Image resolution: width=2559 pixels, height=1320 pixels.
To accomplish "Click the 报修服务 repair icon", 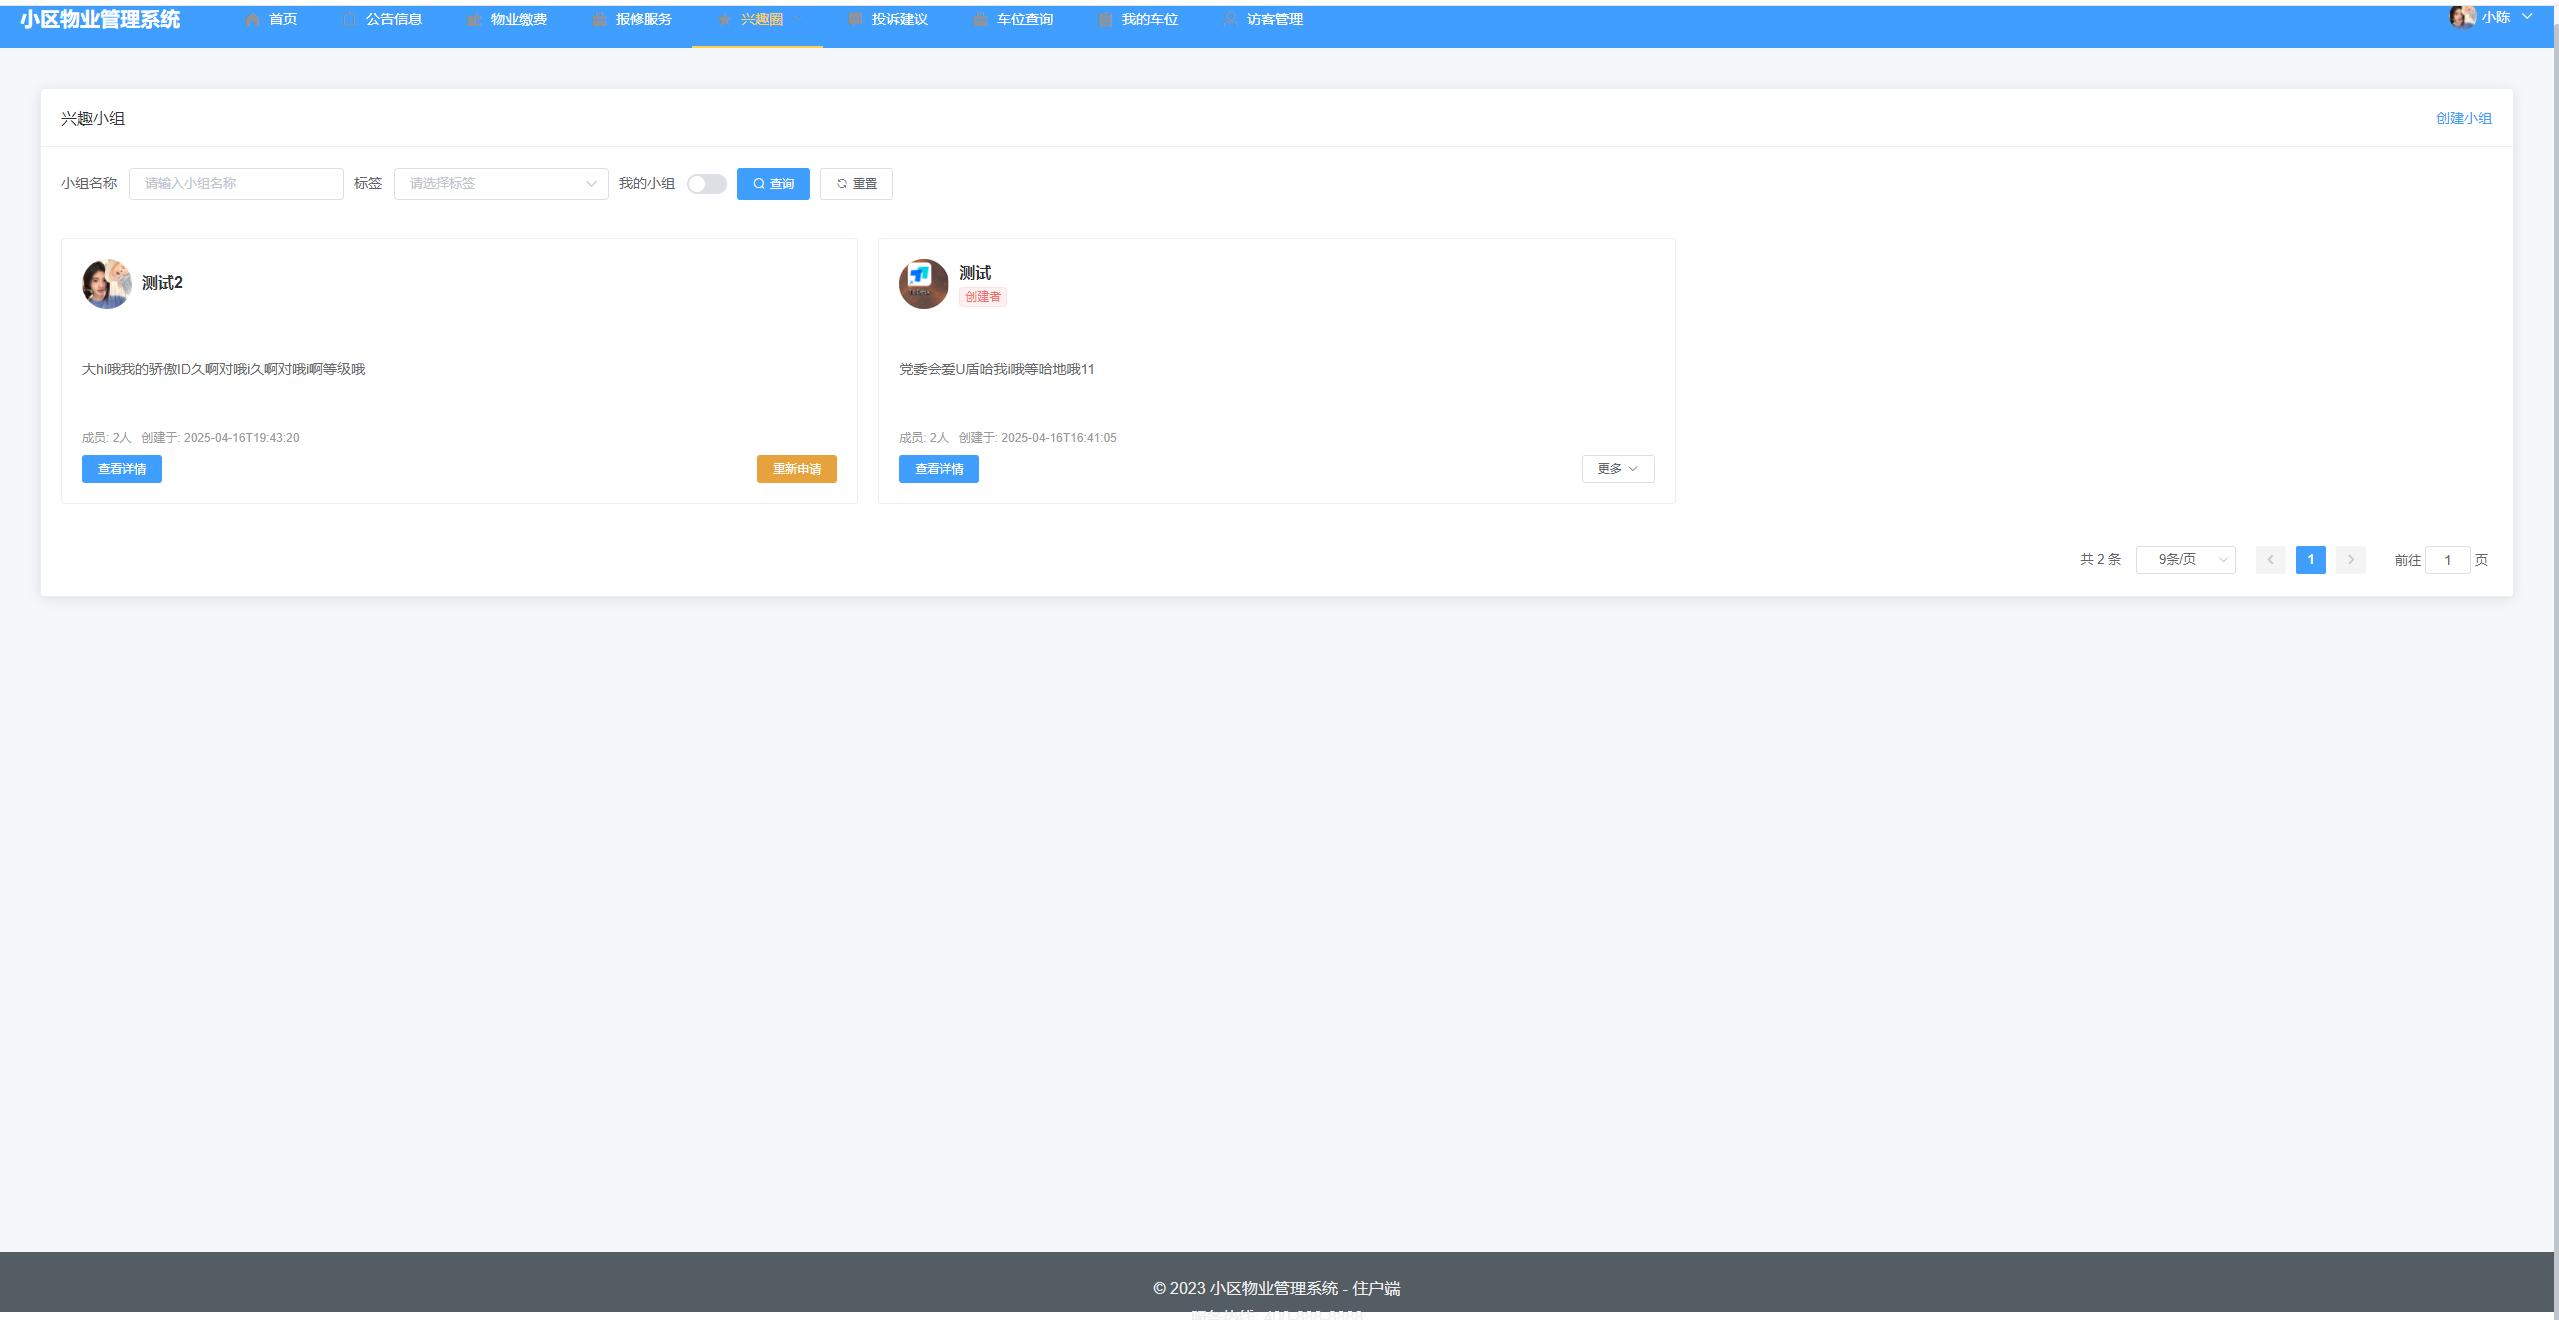I will pyautogui.click(x=599, y=20).
